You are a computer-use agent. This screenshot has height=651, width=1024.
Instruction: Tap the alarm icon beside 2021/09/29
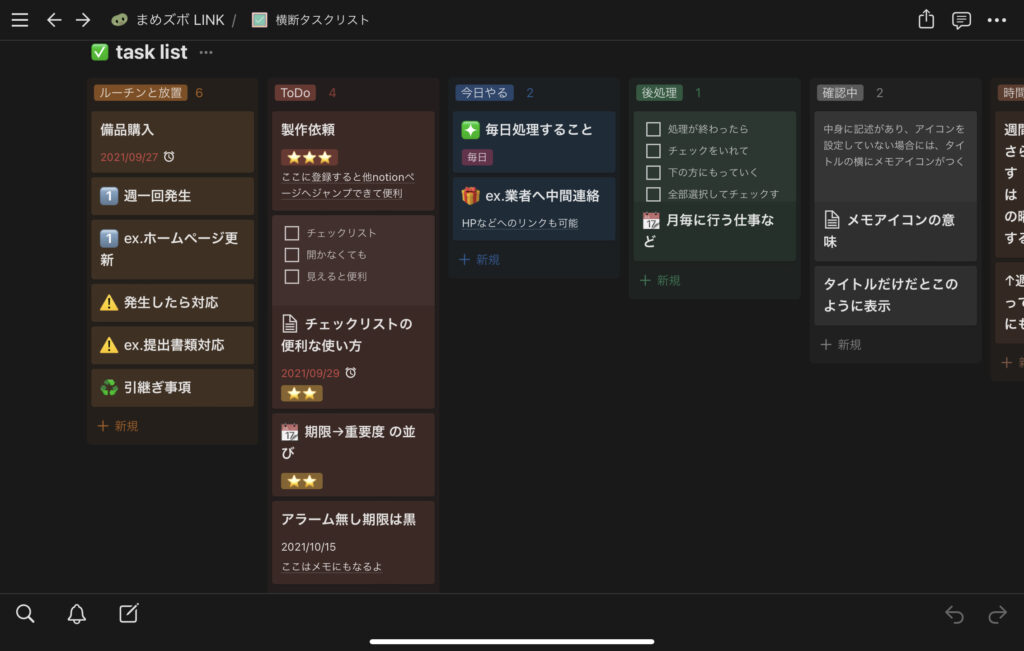351,373
